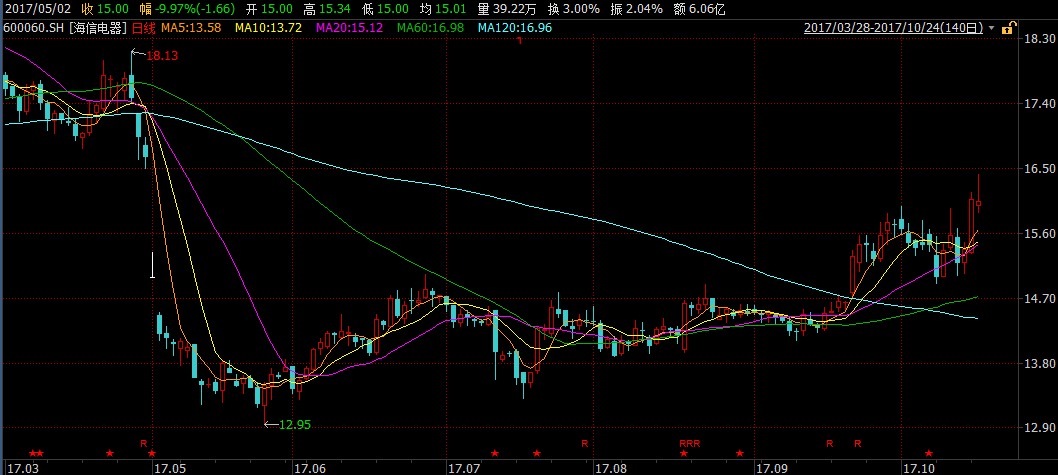Screen dimensions: 1058x475
Task: Click the candlestick at the 18.13 high
Action: 131,86
